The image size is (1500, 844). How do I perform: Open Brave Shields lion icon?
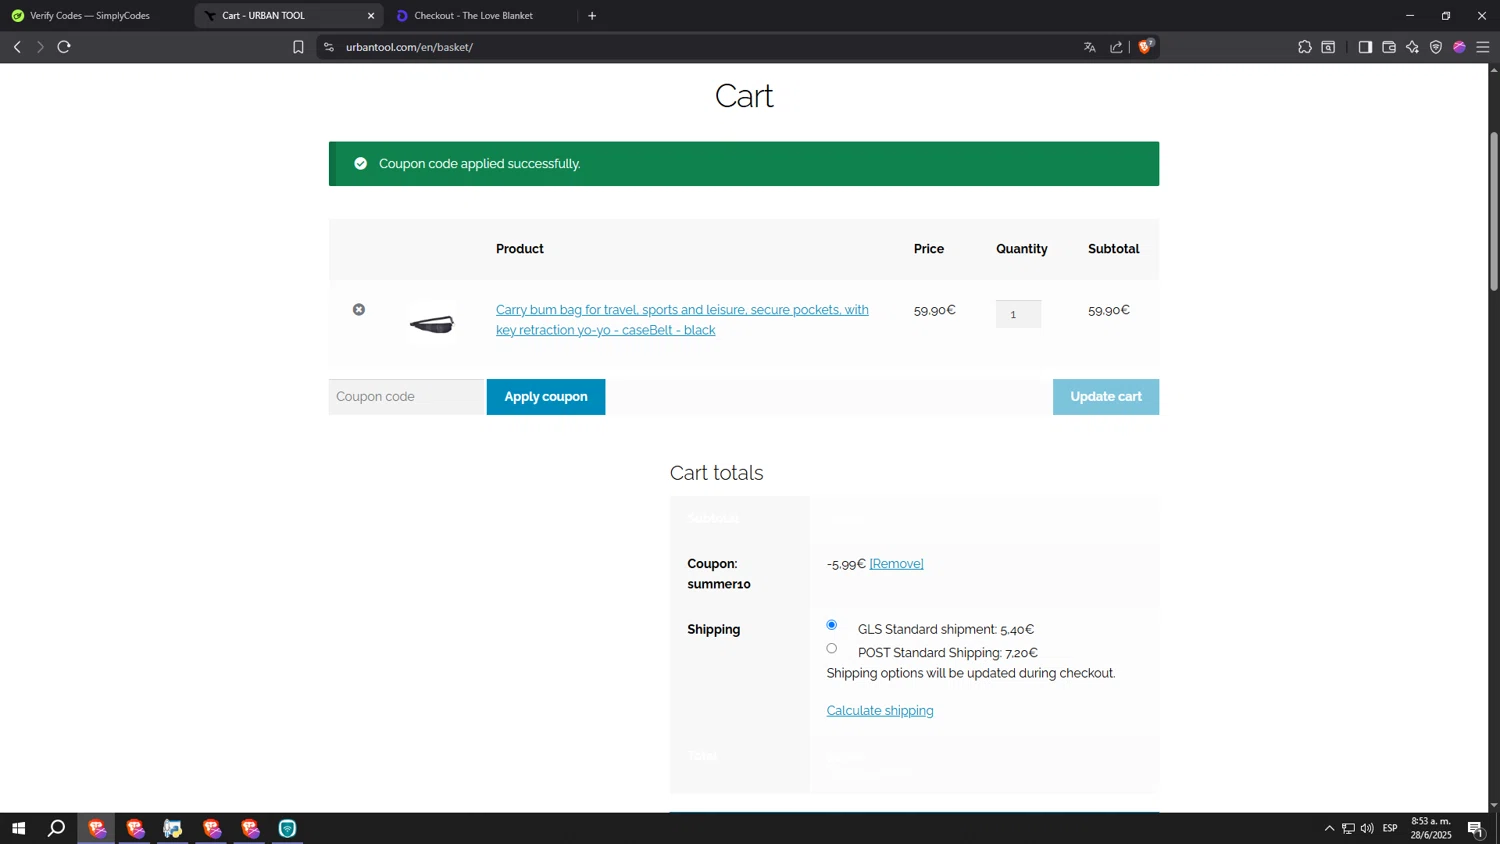pos(1146,46)
